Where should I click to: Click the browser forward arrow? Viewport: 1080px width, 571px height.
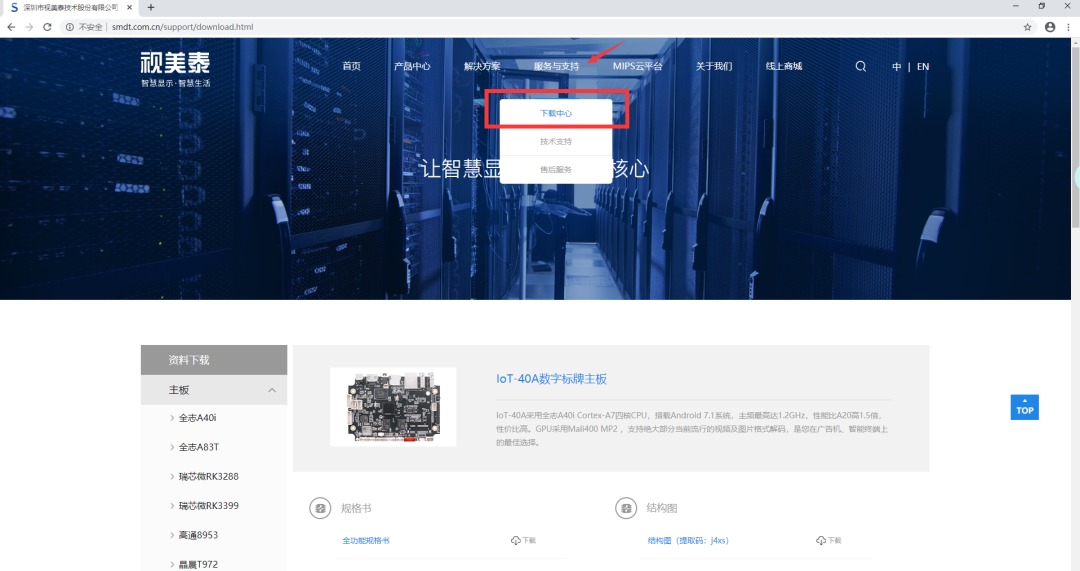(29, 27)
